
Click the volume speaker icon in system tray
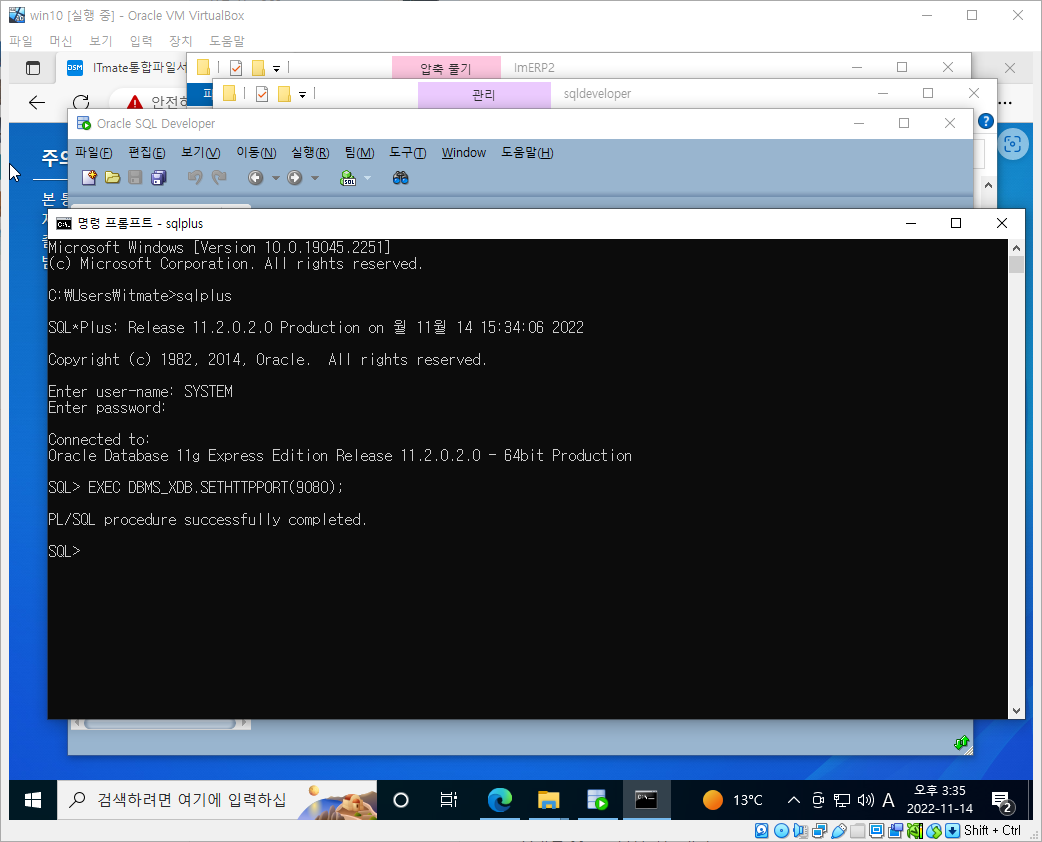click(x=865, y=800)
